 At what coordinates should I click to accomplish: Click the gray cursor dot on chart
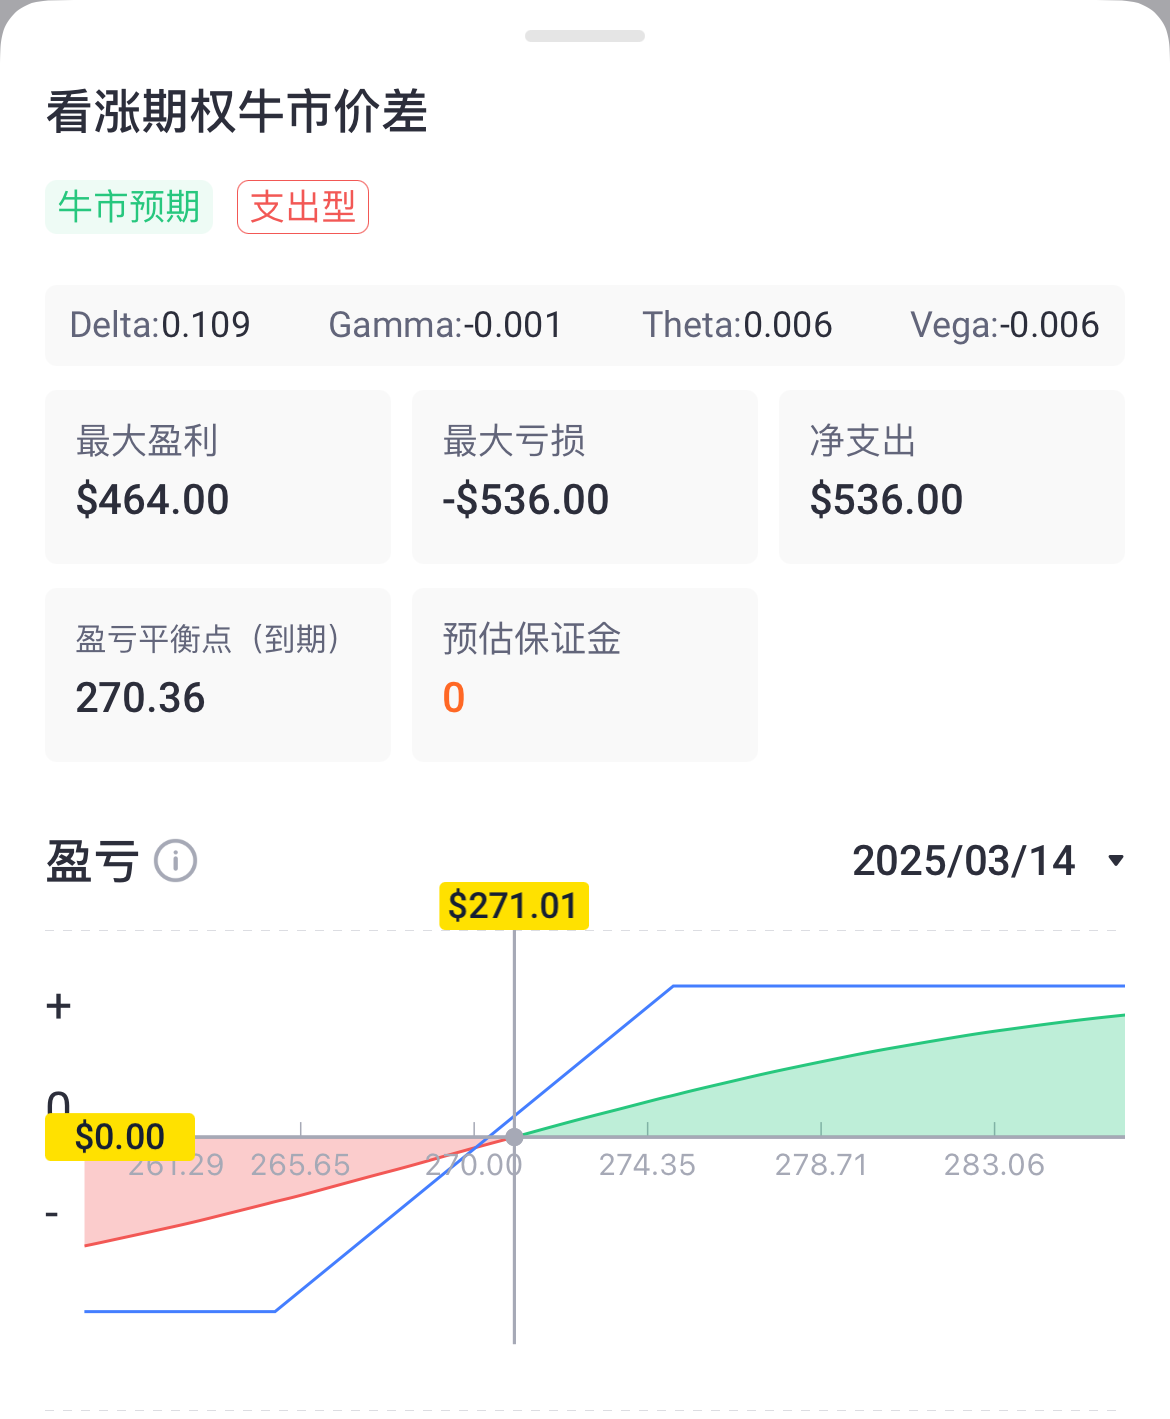click(514, 1137)
